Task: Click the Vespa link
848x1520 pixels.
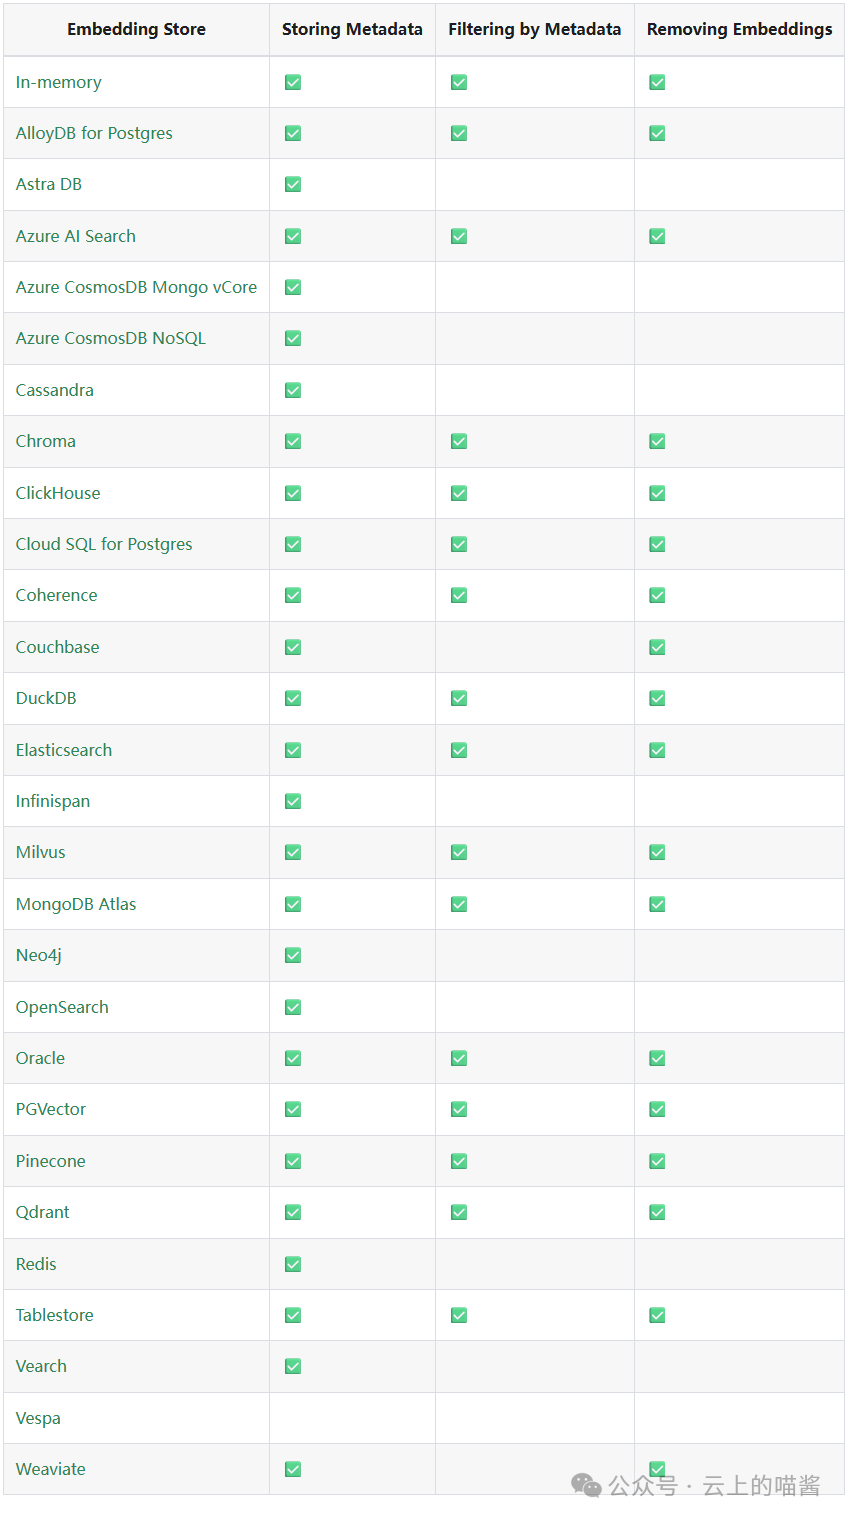Action: tap(38, 1418)
